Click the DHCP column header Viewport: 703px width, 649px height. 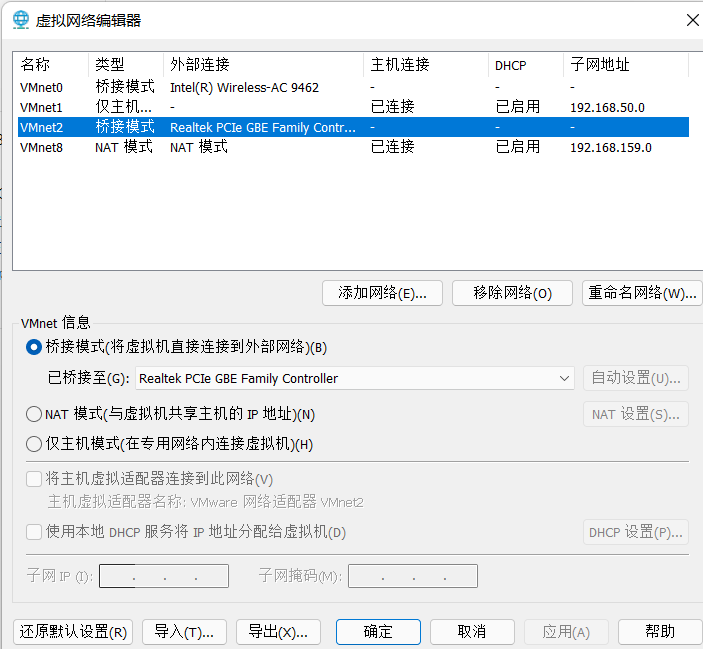[x=526, y=65]
